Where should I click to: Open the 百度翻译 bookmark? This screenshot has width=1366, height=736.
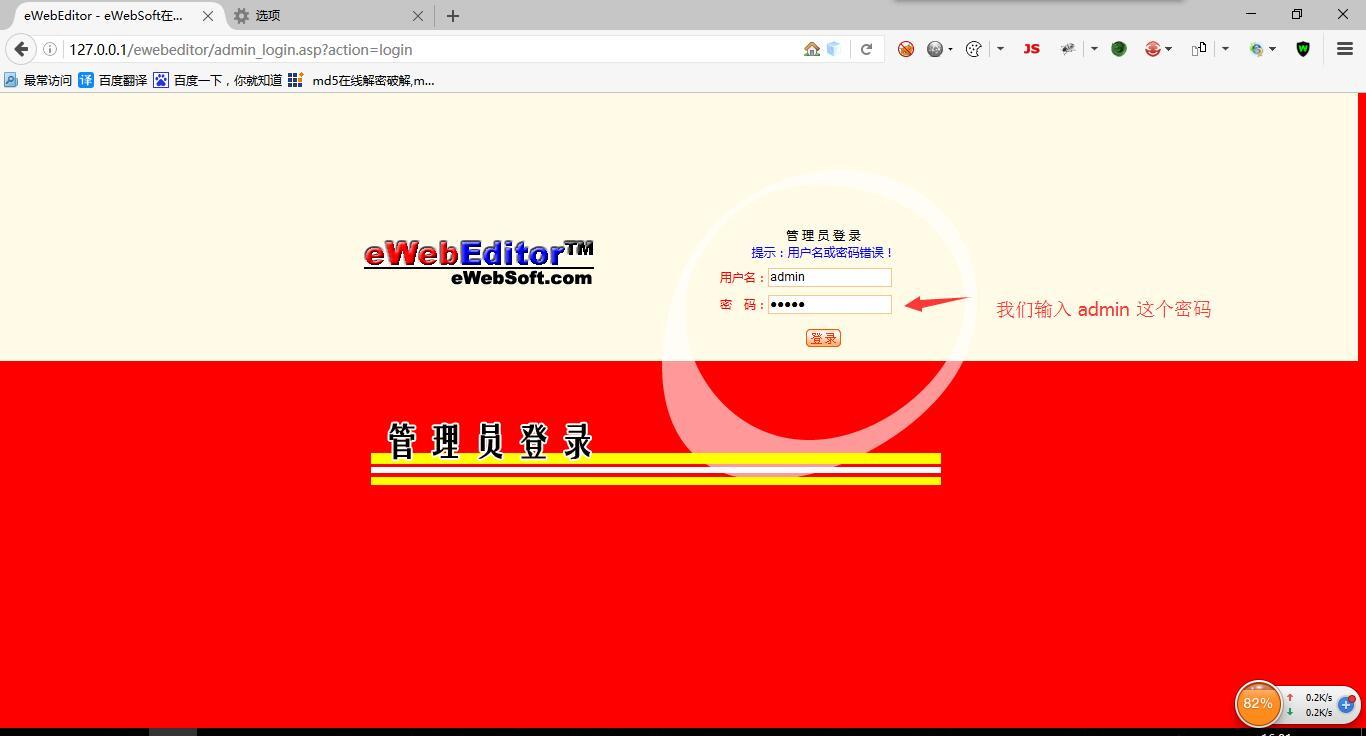point(113,80)
